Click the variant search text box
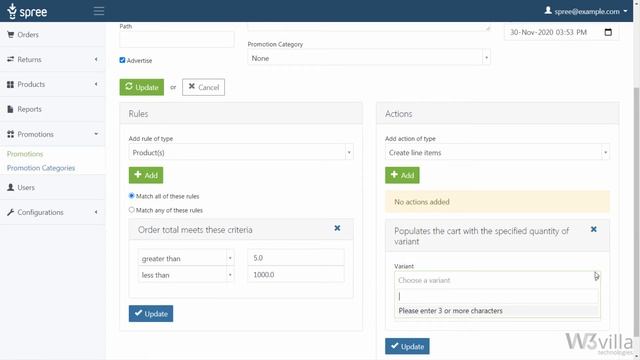 point(497,296)
